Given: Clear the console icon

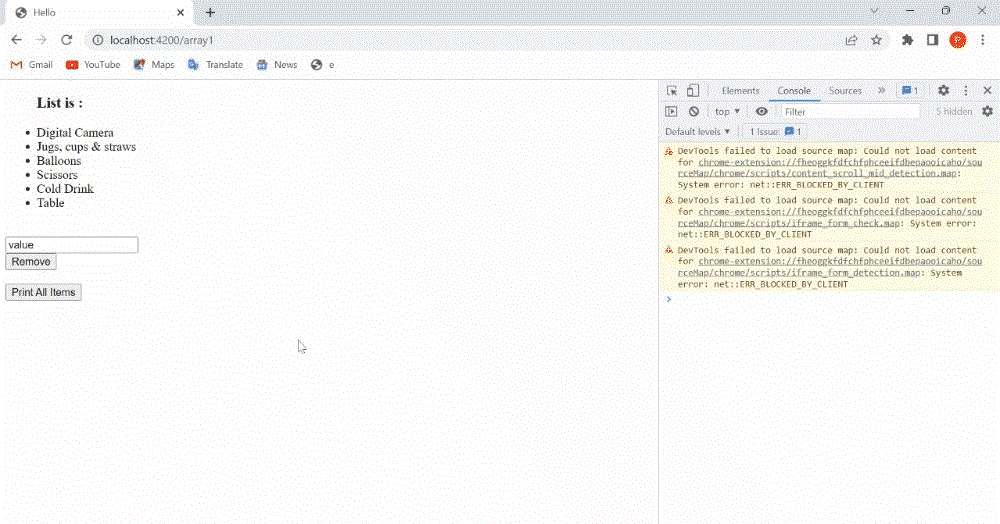Looking at the screenshot, I should [694, 112].
